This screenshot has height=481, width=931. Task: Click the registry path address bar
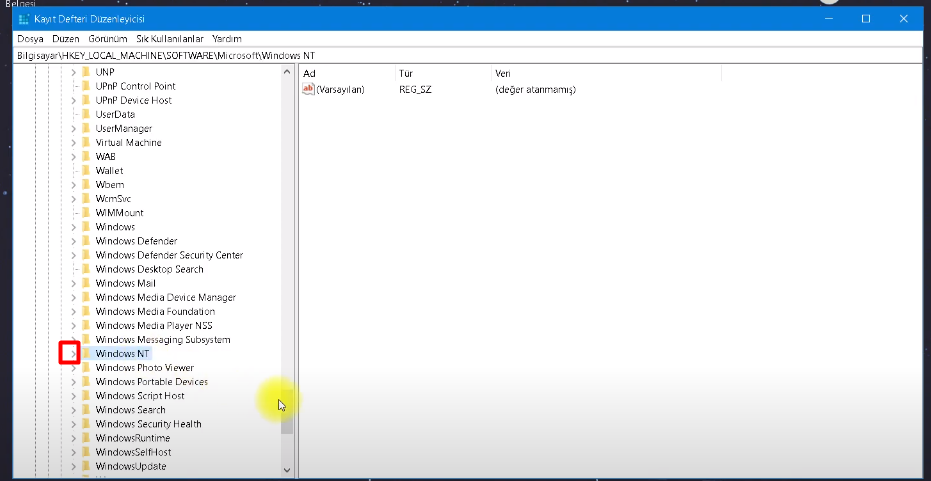pyautogui.click(x=469, y=56)
